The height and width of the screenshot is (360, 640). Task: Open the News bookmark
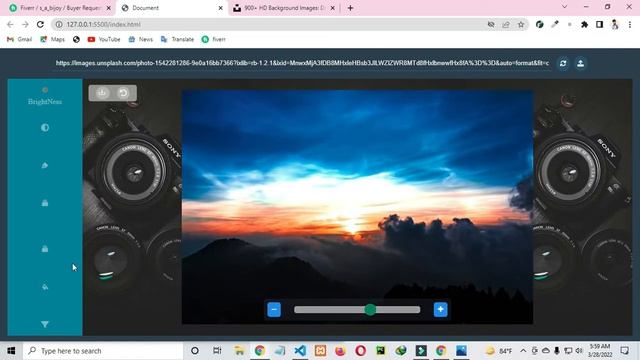click(x=140, y=39)
